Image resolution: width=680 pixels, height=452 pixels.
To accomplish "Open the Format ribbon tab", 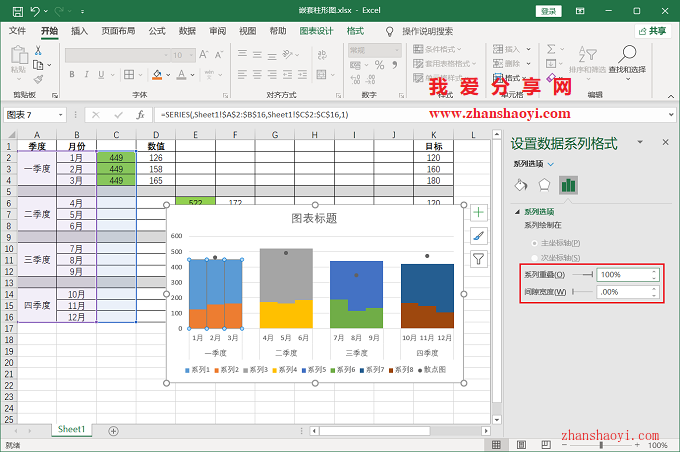I will (355, 31).
